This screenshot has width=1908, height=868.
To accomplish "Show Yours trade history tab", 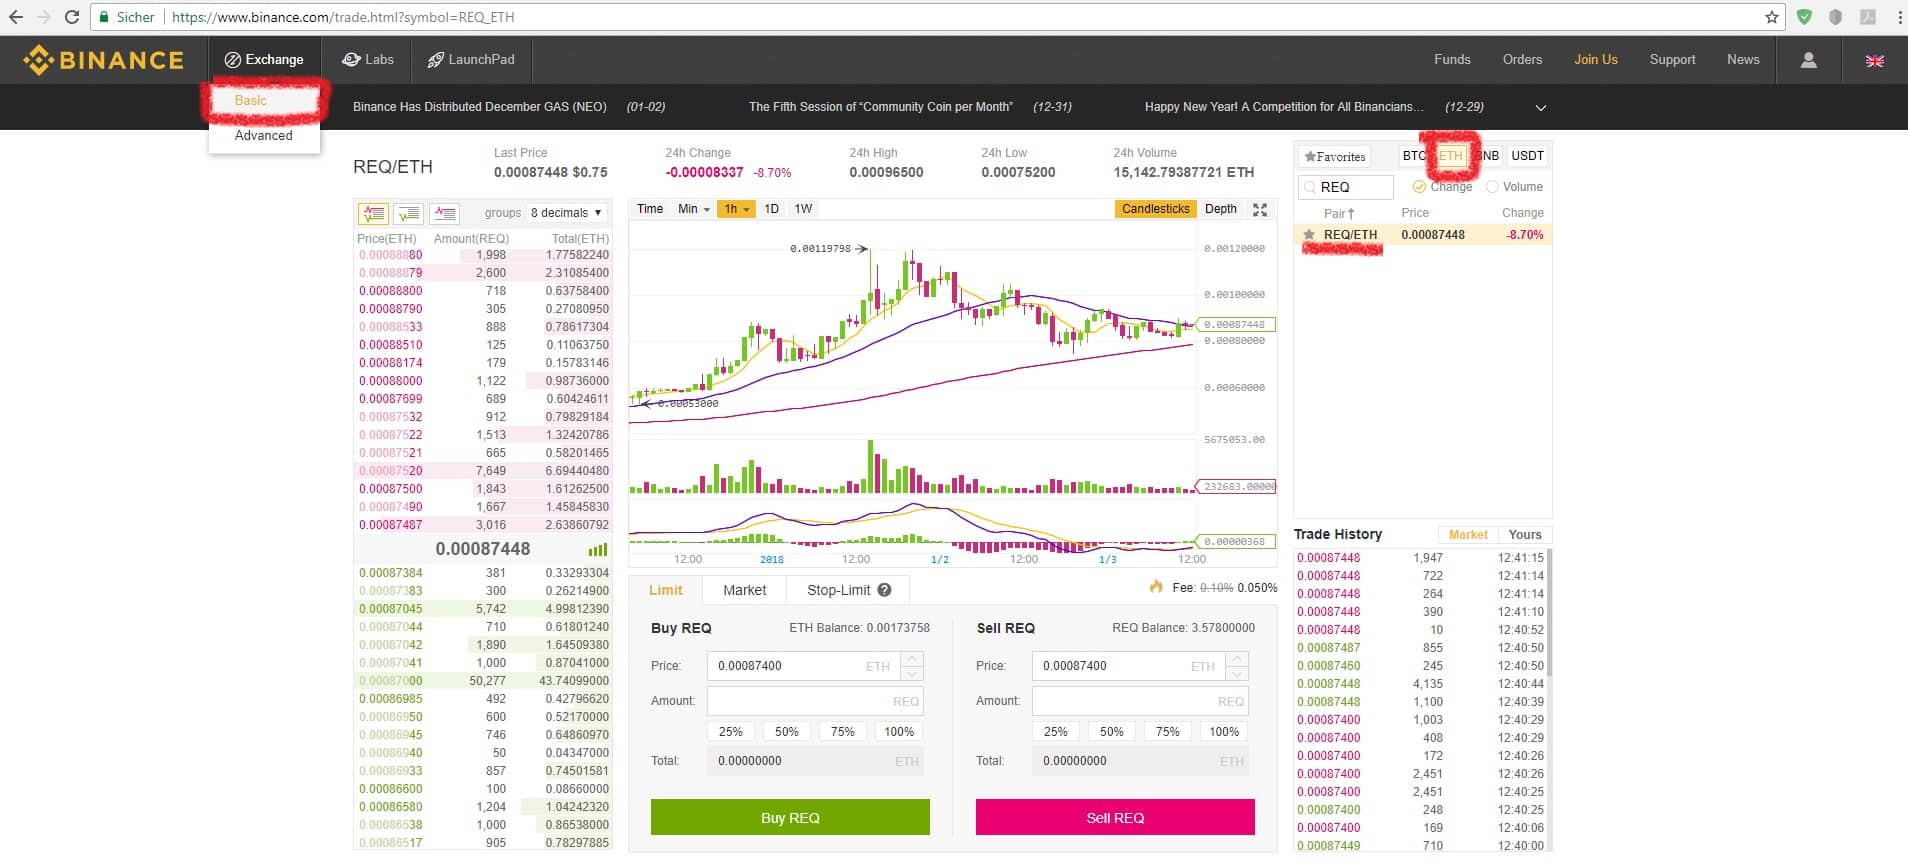I will 1525,535.
